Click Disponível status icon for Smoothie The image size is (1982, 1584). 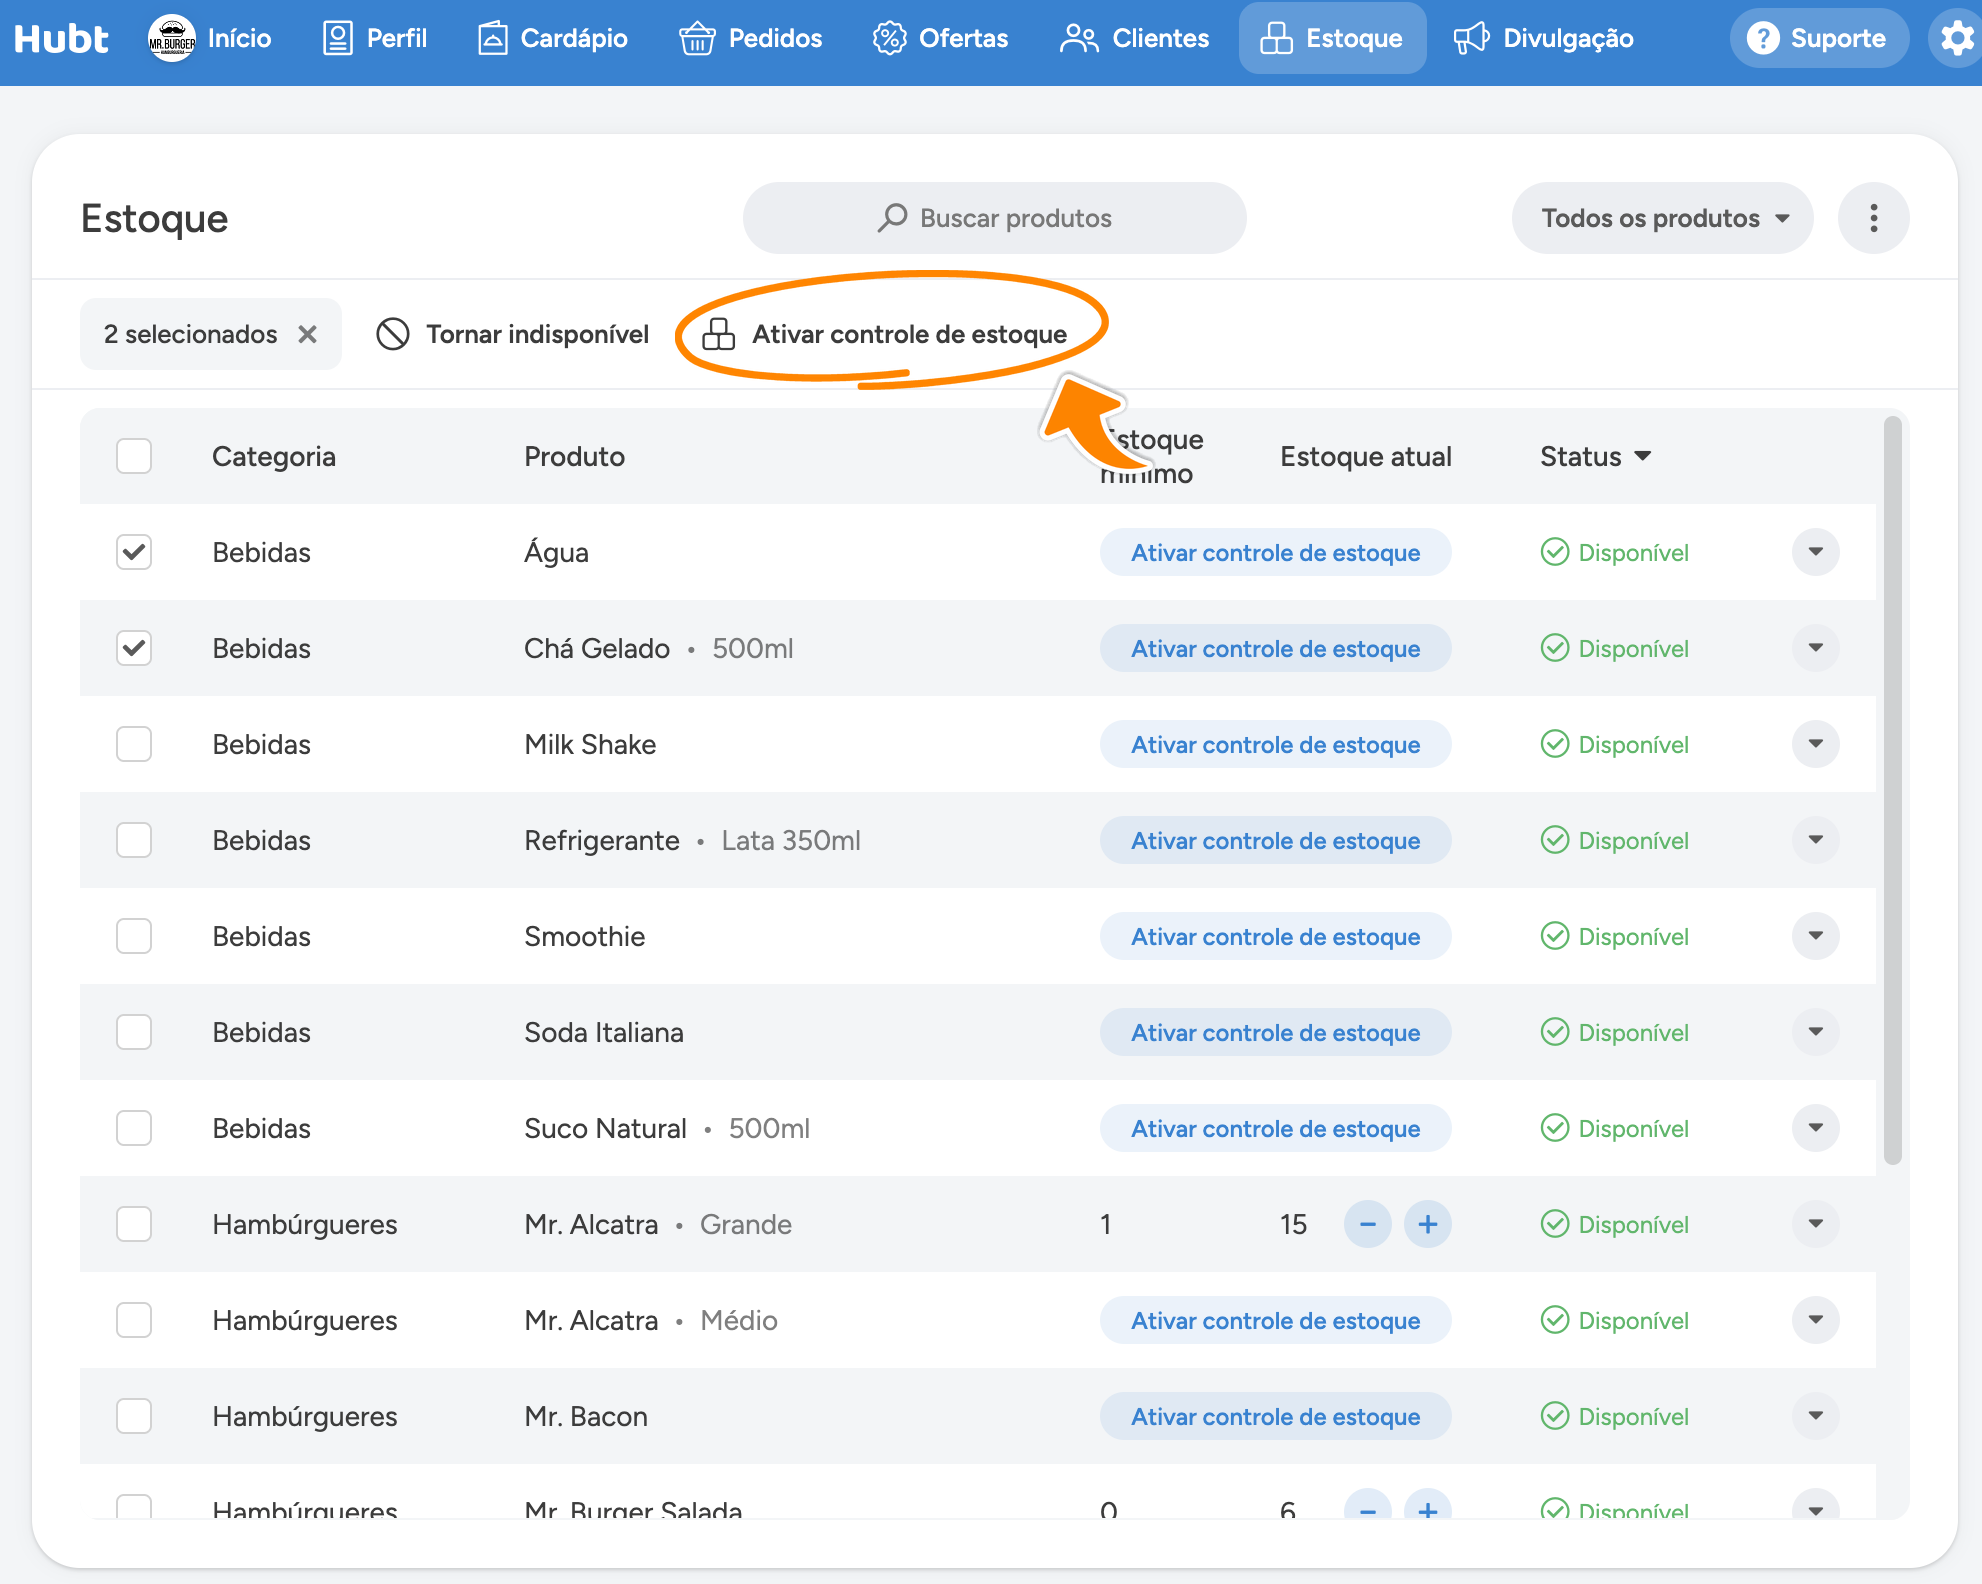(x=1554, y=936)
